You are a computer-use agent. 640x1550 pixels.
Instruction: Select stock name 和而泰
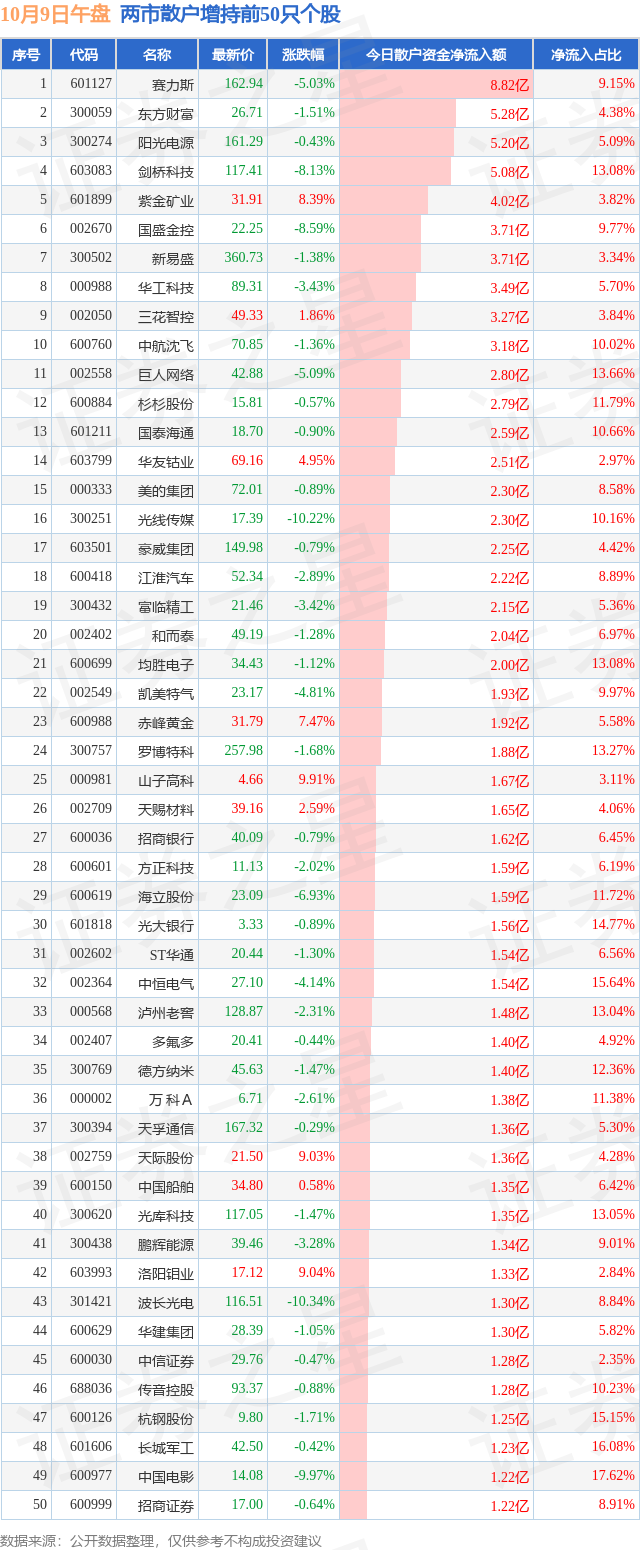pyautogui.click(x=173, y=635)
